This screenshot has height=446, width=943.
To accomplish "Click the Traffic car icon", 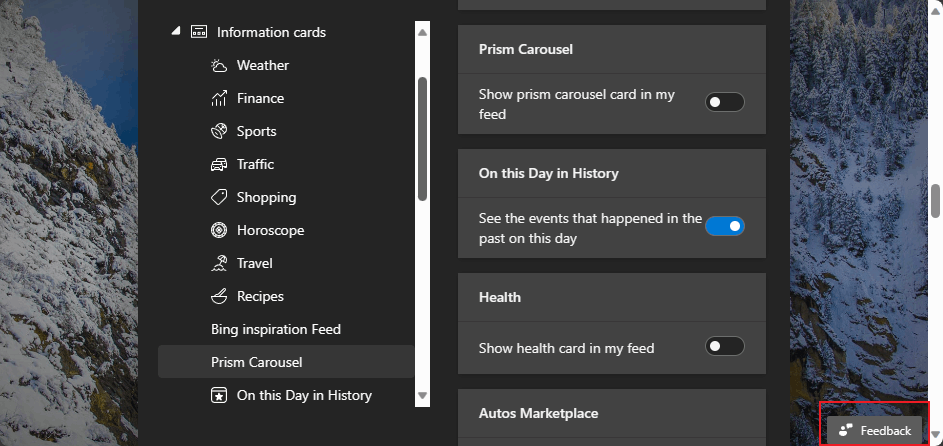I will [219, 165].
